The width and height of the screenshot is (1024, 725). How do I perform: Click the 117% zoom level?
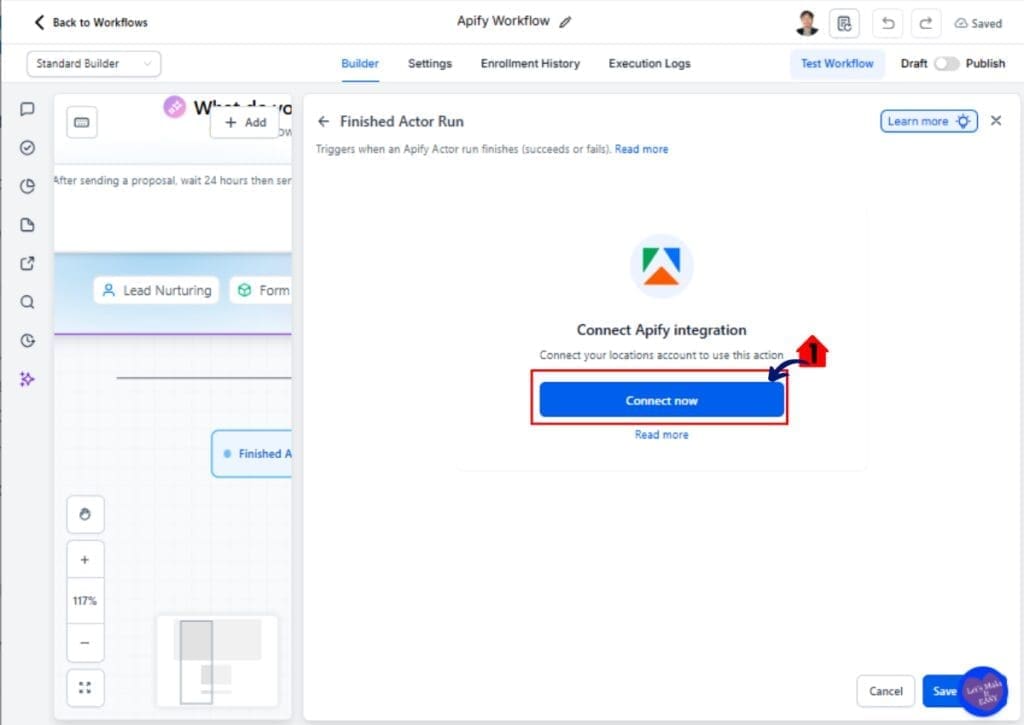(x=85, y=601)
